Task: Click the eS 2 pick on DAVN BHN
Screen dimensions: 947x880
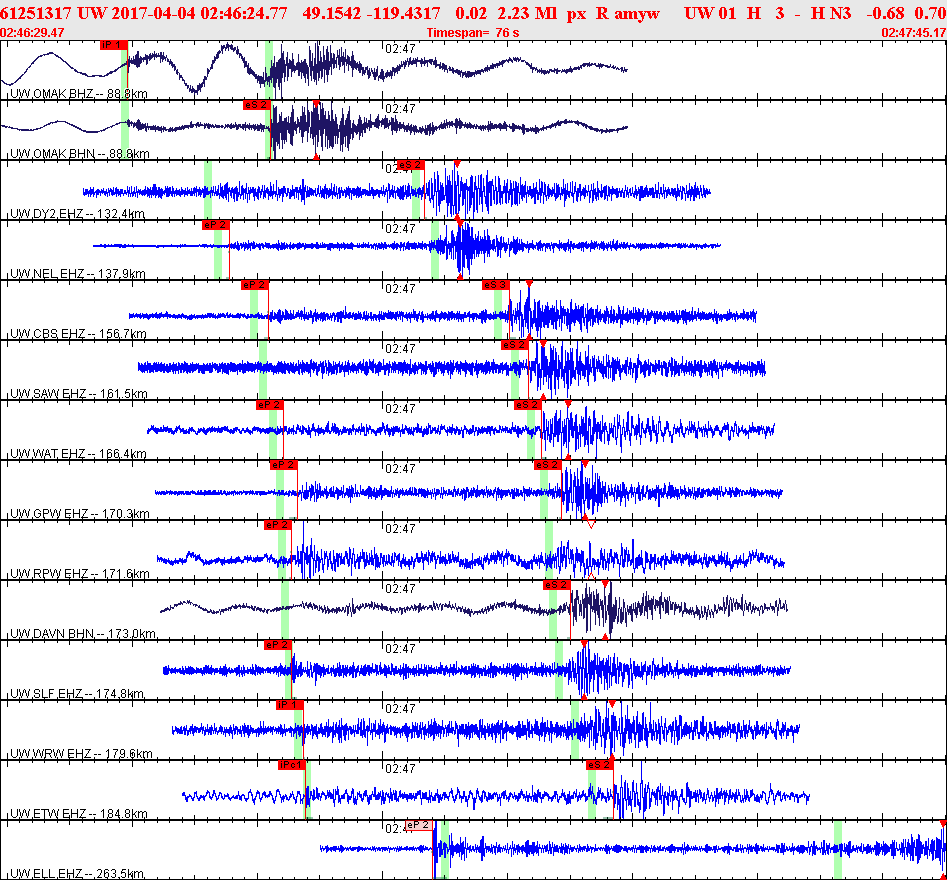Action: 557,585
